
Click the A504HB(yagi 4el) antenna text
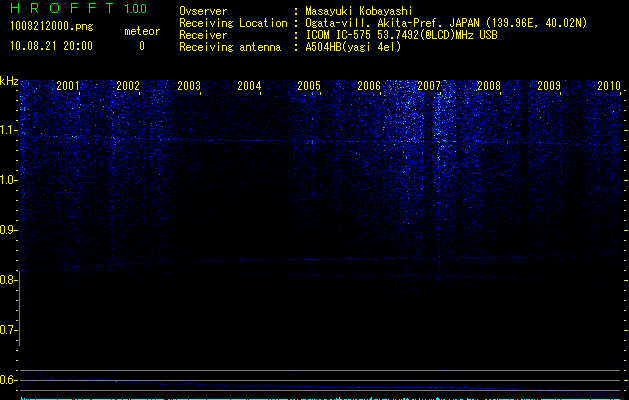(353, 47)
